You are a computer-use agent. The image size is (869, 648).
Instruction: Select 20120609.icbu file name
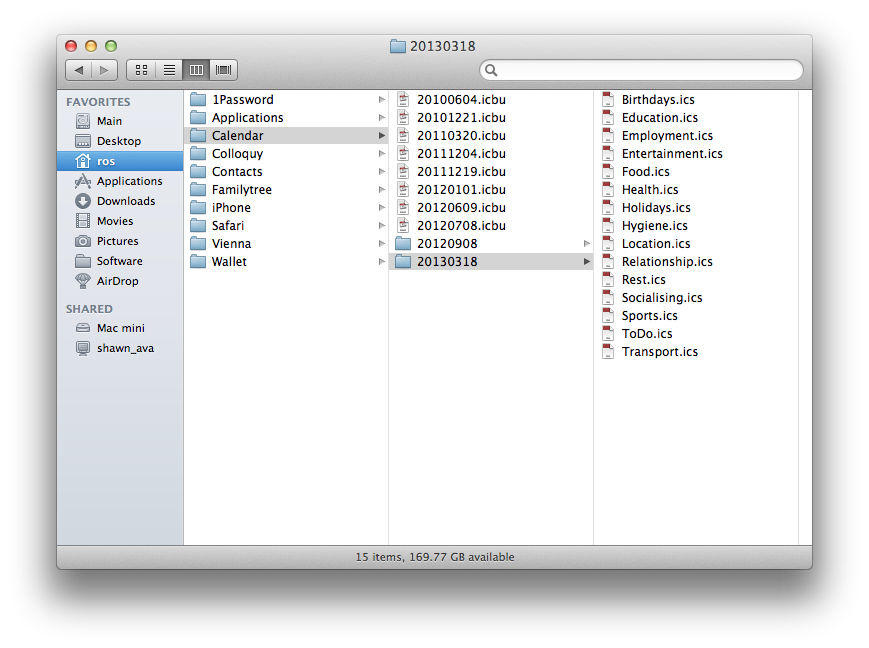[461, 208]
